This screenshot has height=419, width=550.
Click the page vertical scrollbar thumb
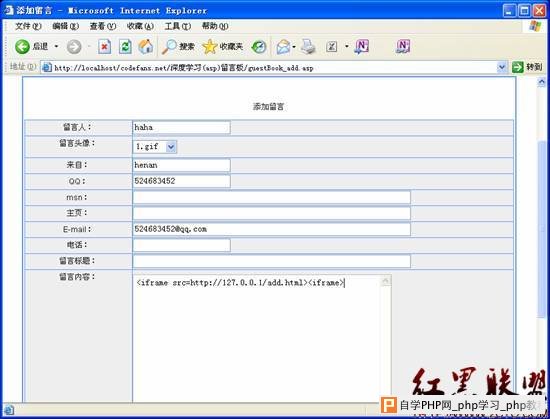click(x=542, y=229)
